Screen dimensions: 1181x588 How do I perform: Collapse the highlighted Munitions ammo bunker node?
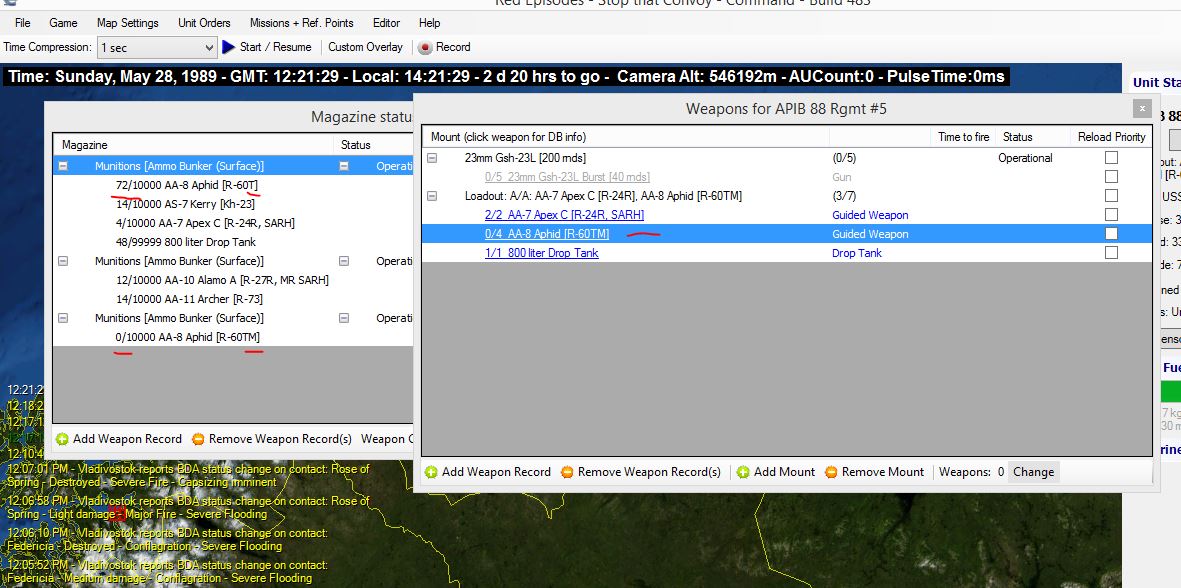point(63,166)
